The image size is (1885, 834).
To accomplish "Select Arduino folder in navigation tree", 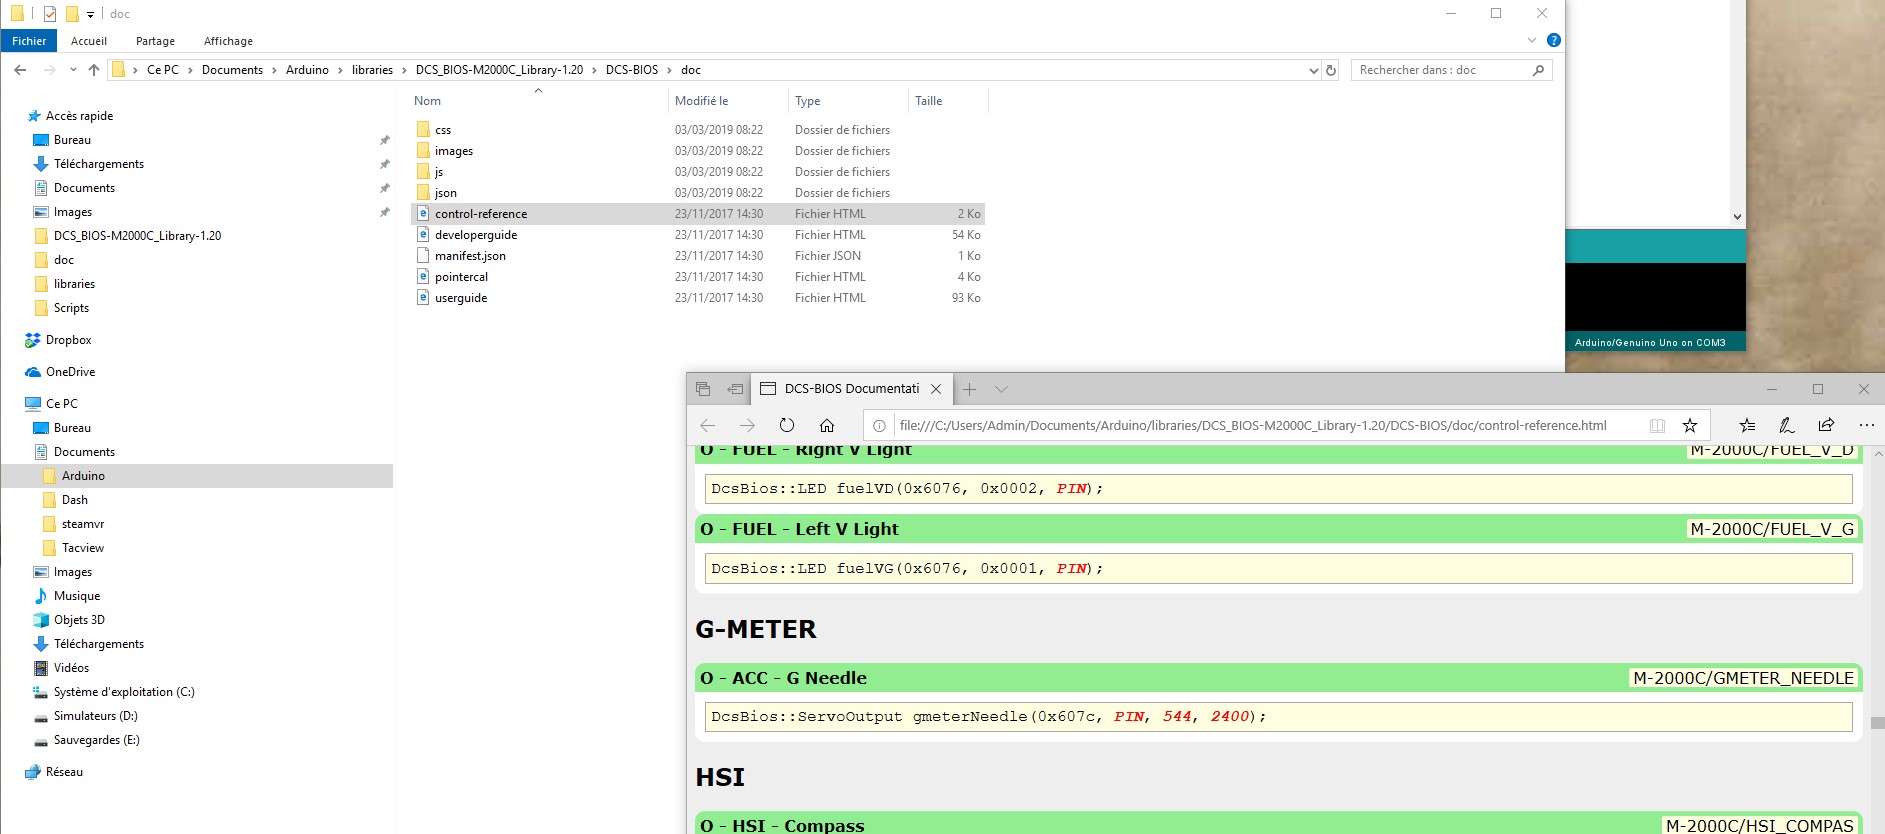I will point(83,476).
